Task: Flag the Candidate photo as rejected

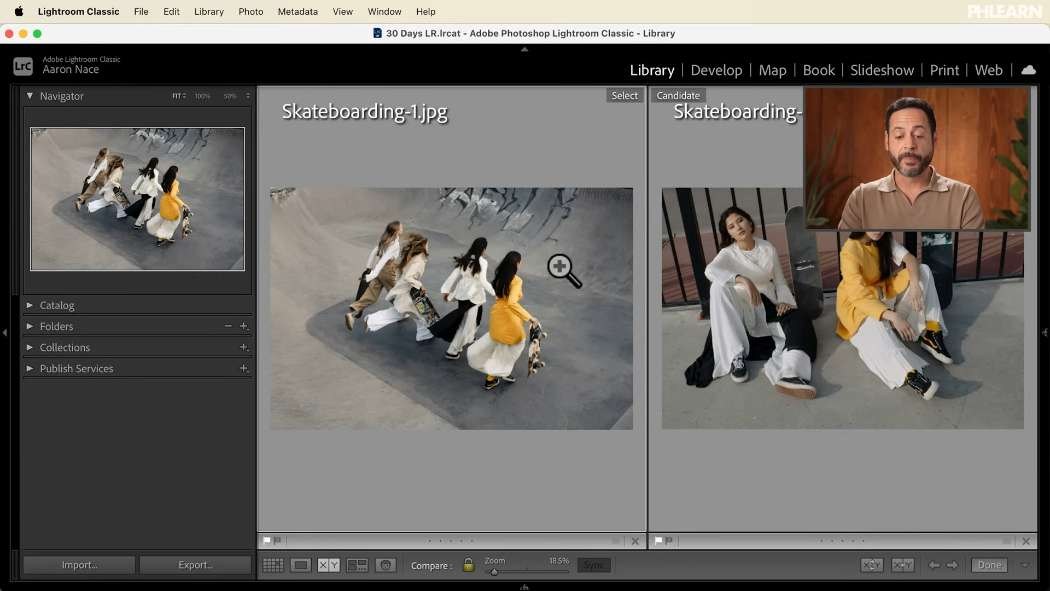Action: click(668, 540)
